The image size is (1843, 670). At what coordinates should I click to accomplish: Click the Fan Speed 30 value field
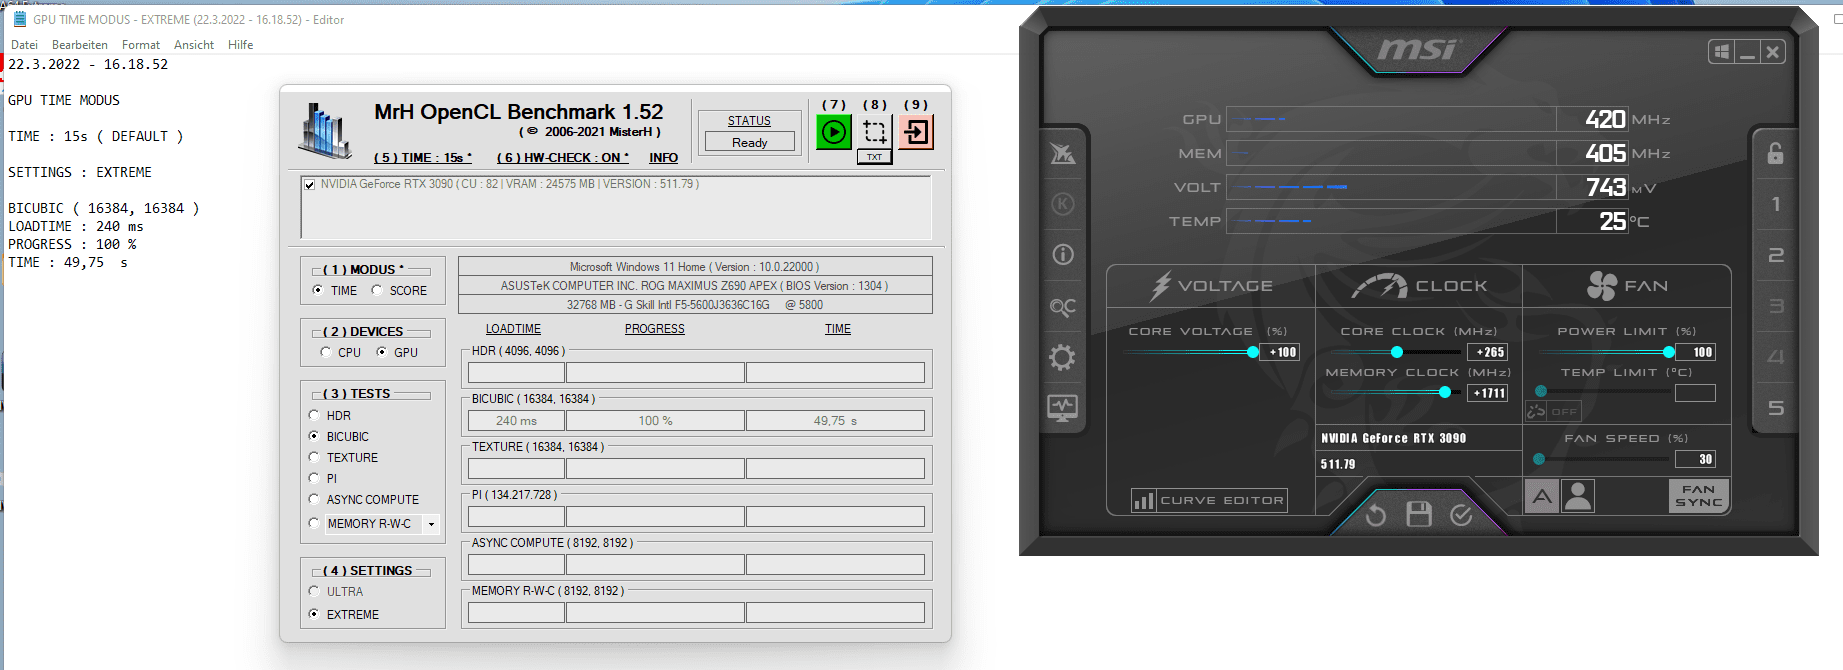[x=1695, y=459]
